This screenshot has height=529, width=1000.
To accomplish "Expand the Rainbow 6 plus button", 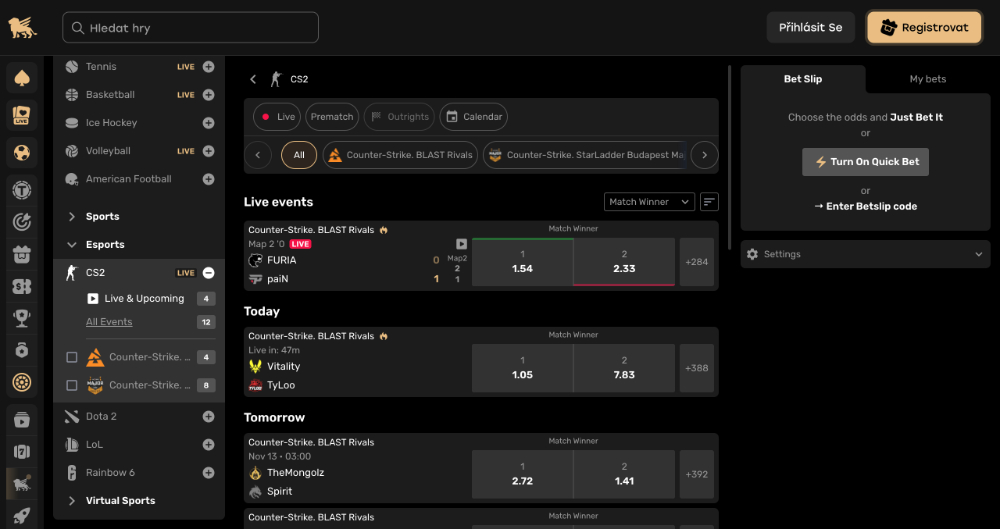I will (209, 472).
